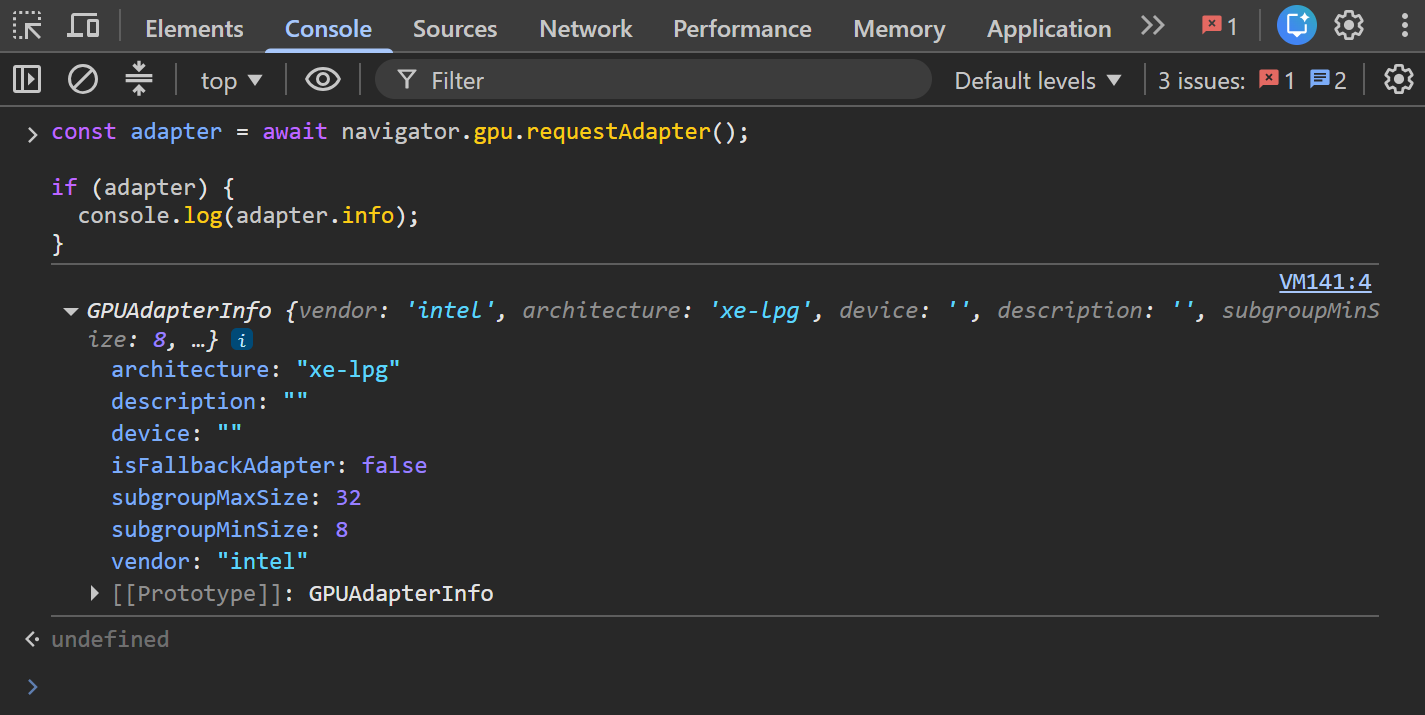Viewport: 1425px width, 715px height.
Task: Open the top JavaScript context dropdown
Action: pos(232,80)
